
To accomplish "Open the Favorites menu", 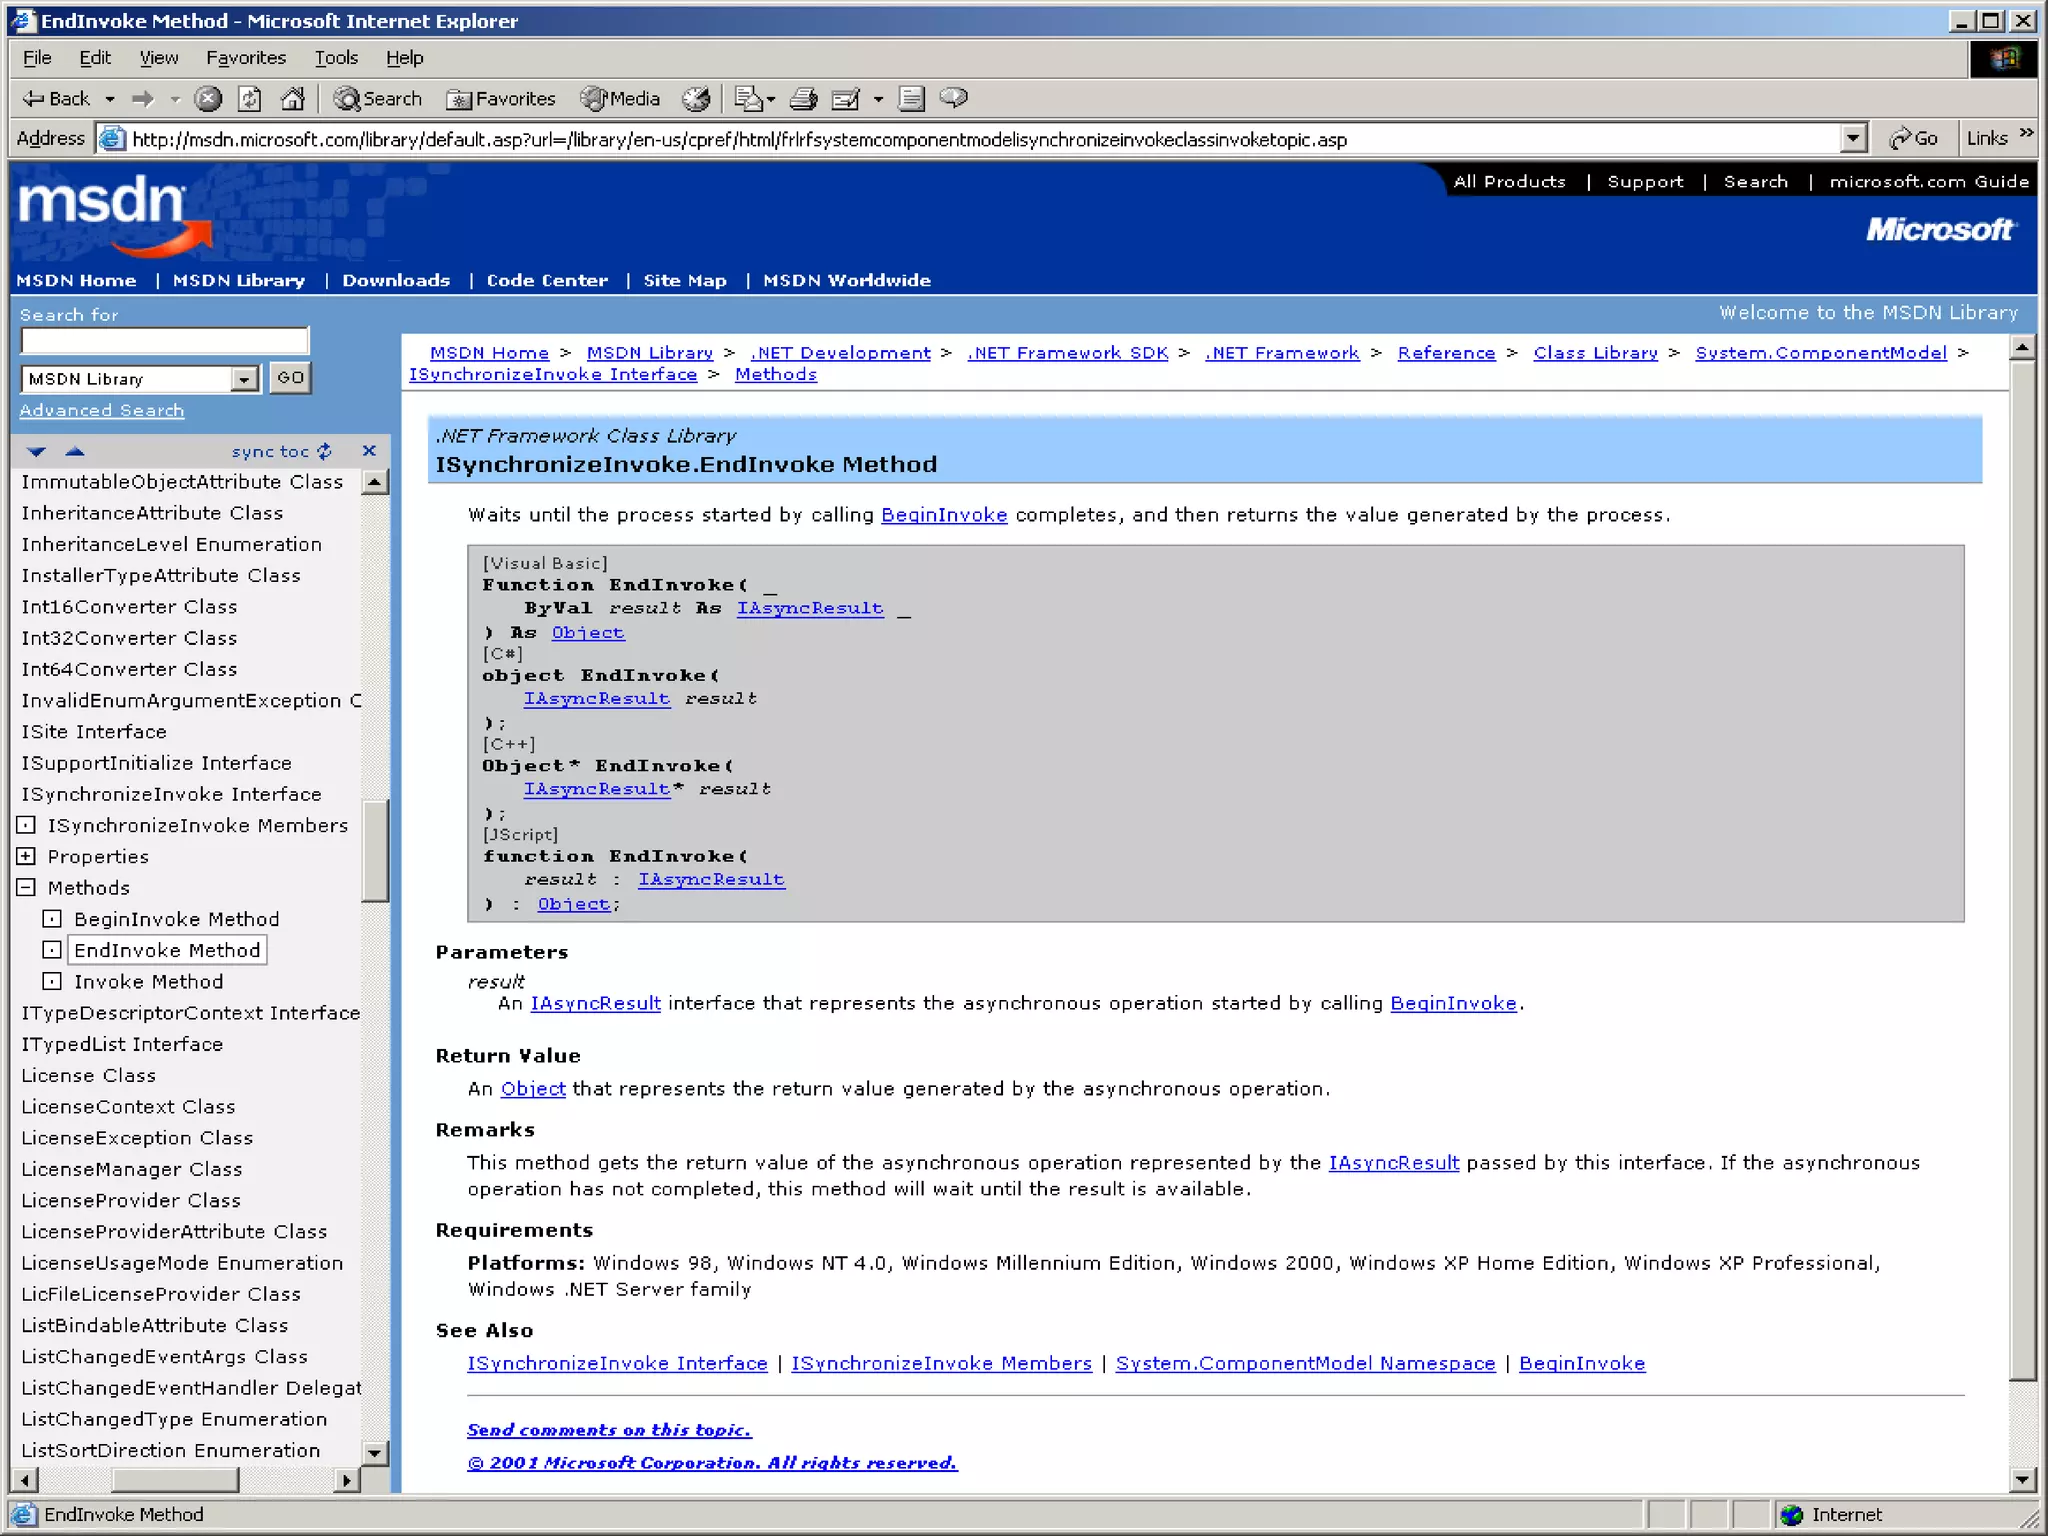I will coord(245,58).
